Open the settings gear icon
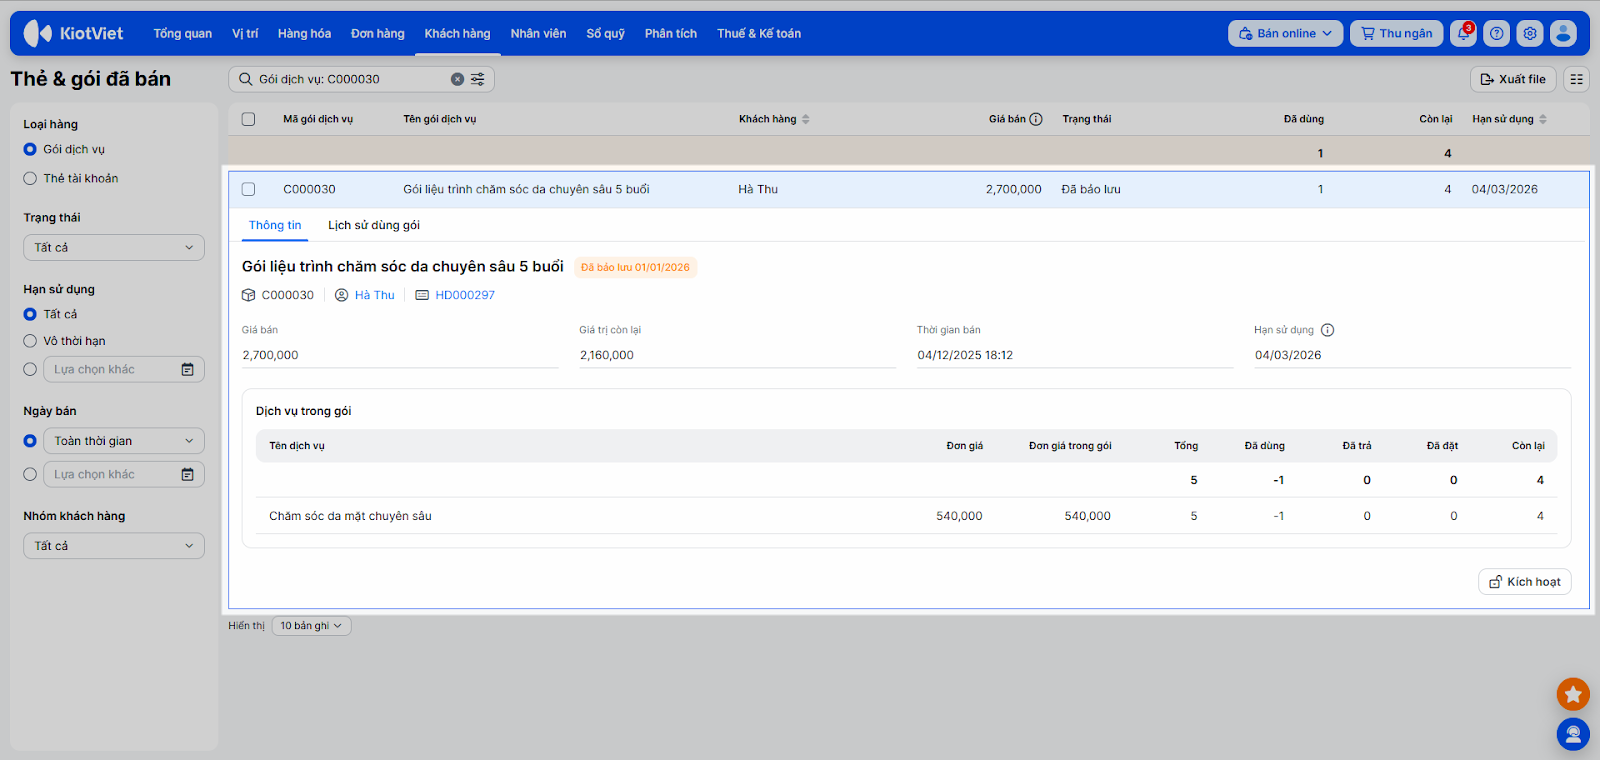The width and height of the screenshot is (1600, 760). pos(1530,33)
